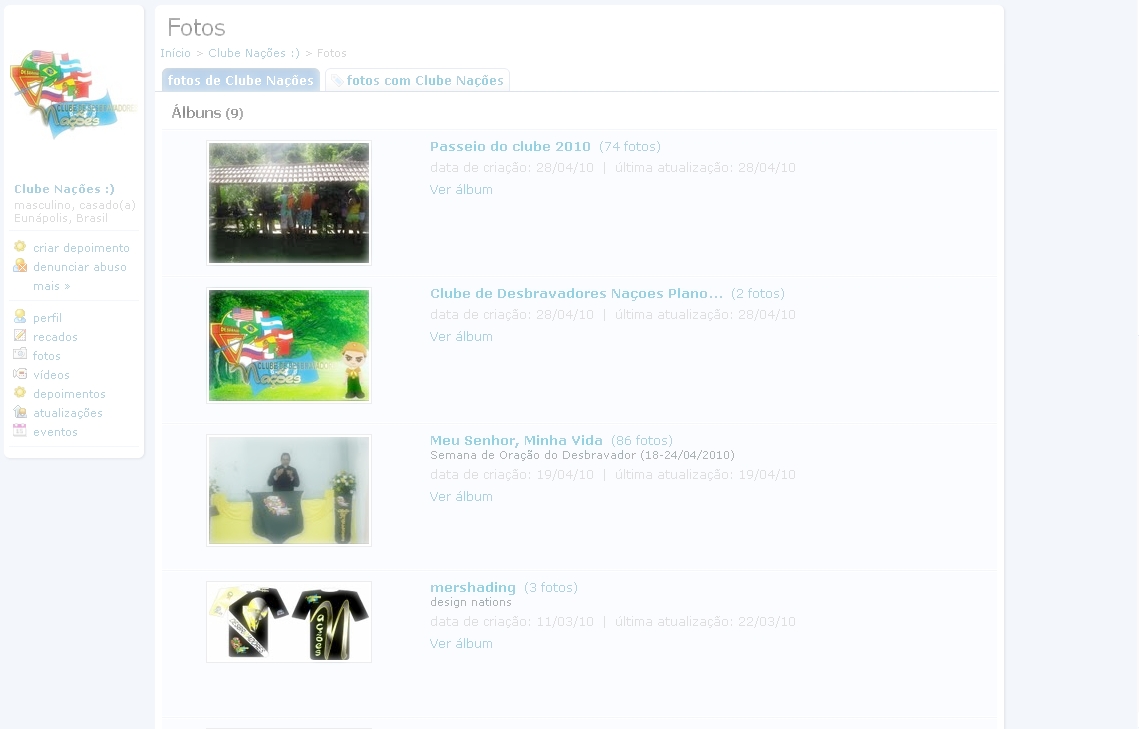Click the perfil person icon
The height and width of the screenshot is (729, 1139).
pyautogui.click(x=20, y=317)
